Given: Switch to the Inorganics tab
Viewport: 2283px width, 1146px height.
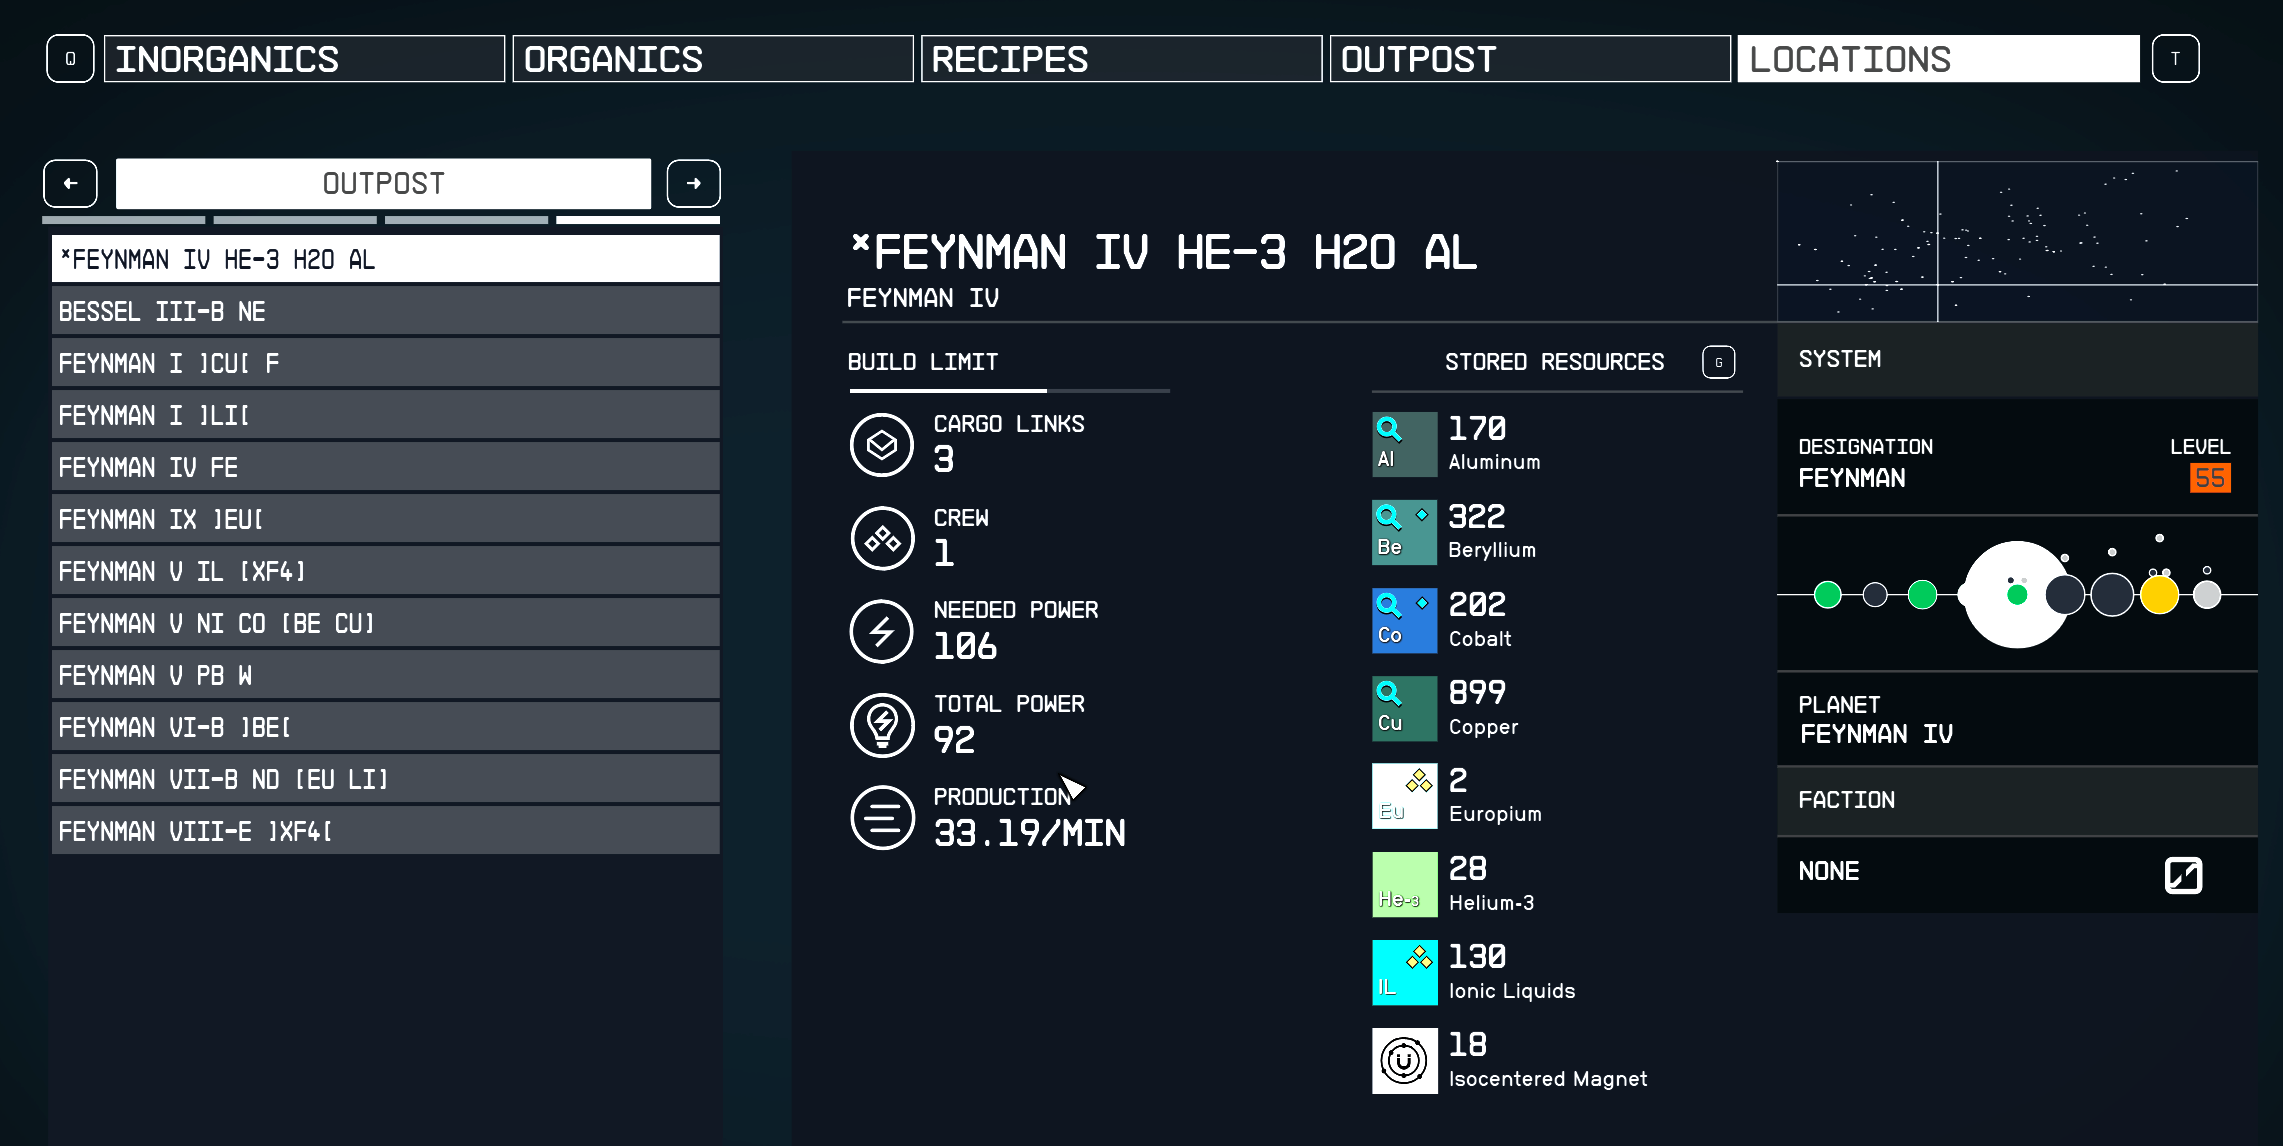Looking at the screenshot, I should pyautogui.click(x=304, y=59).
